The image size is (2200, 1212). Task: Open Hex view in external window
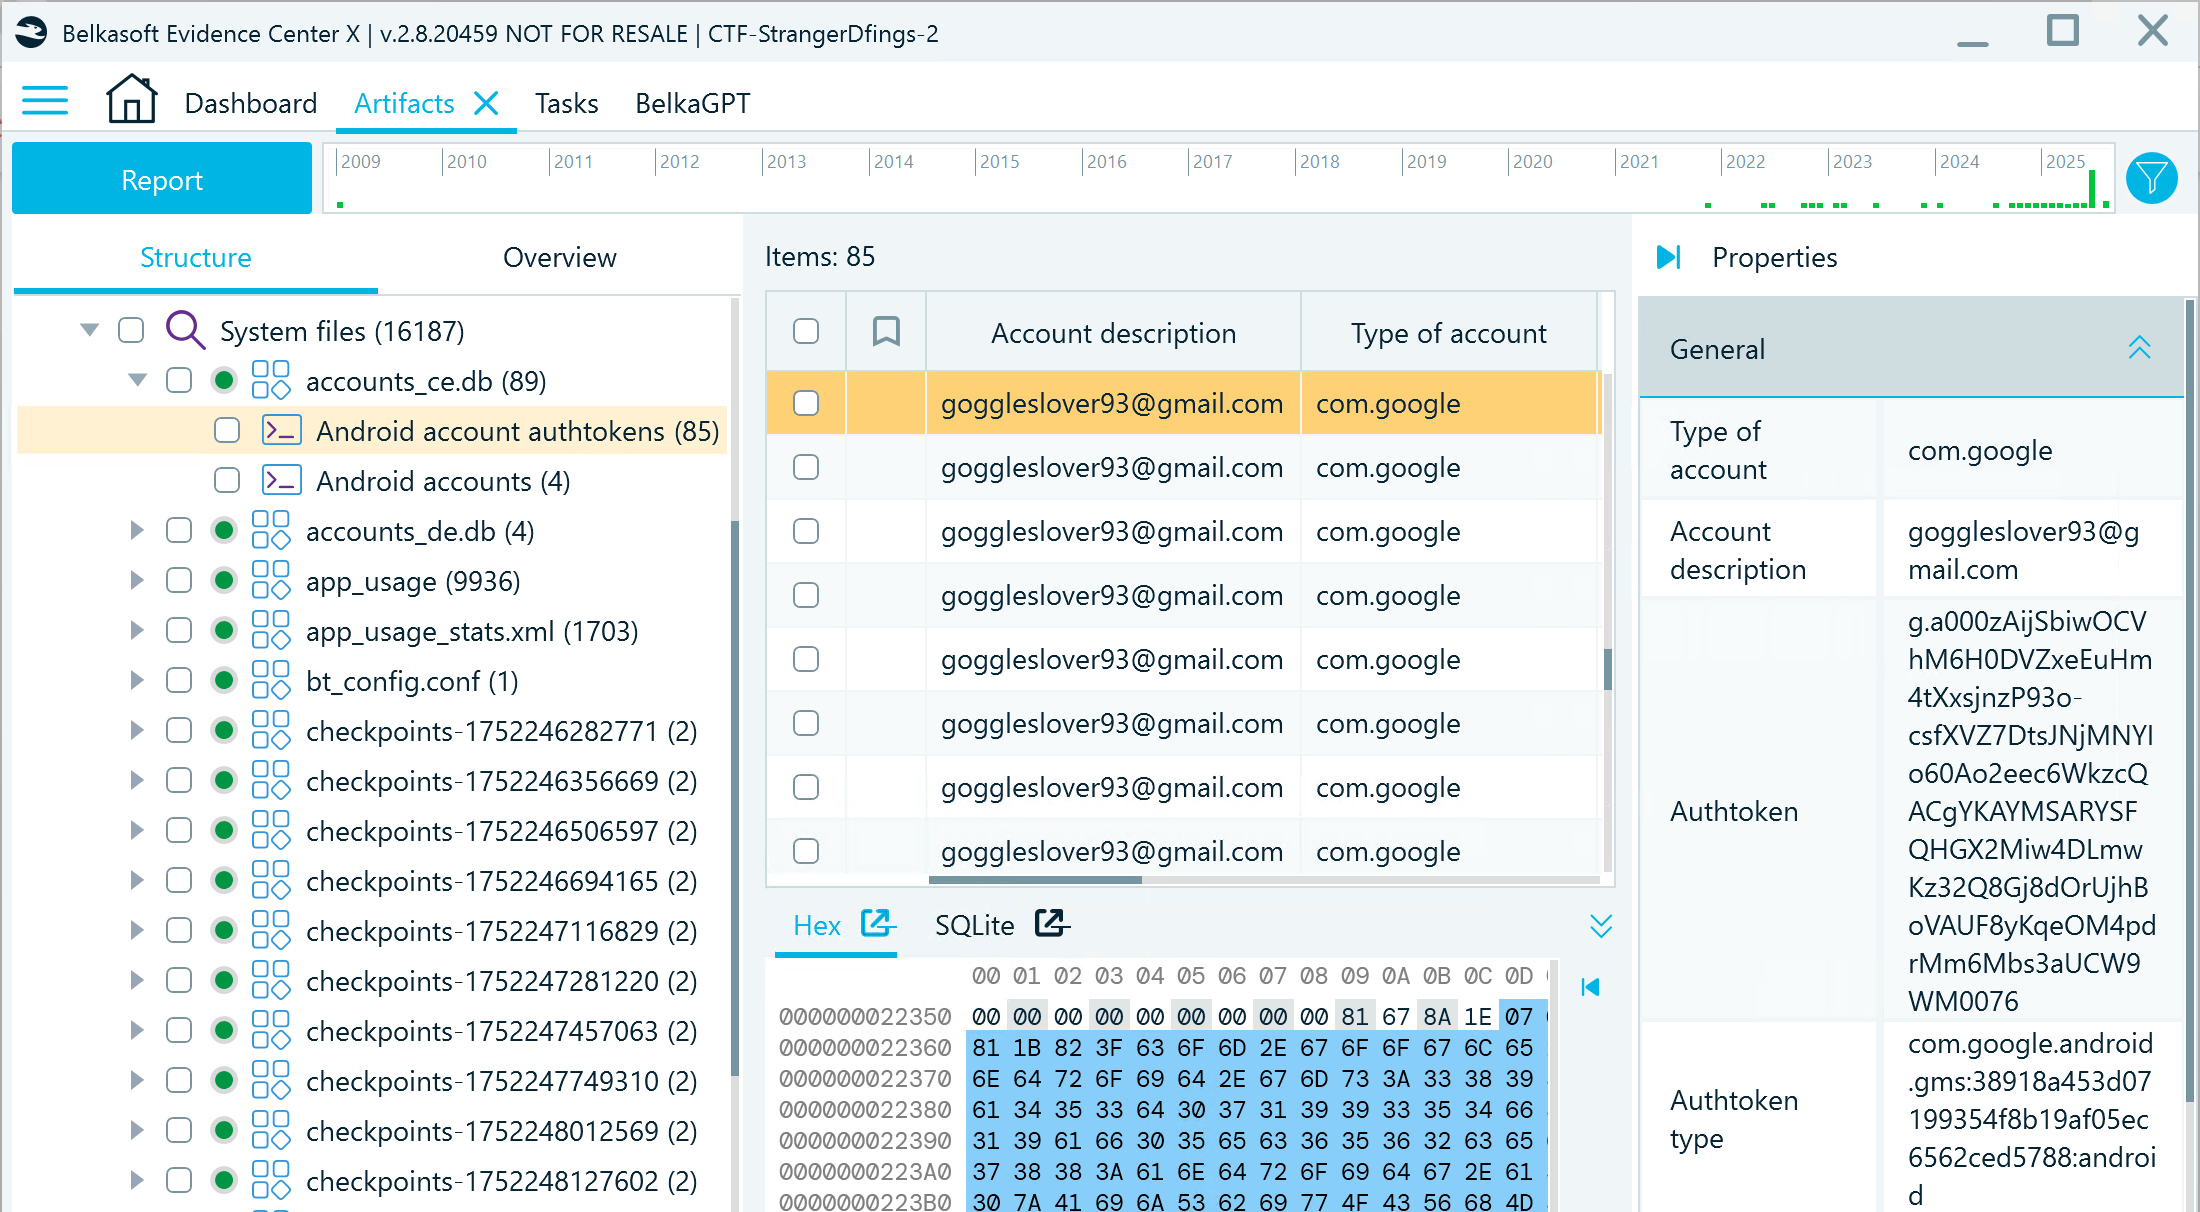877,923
